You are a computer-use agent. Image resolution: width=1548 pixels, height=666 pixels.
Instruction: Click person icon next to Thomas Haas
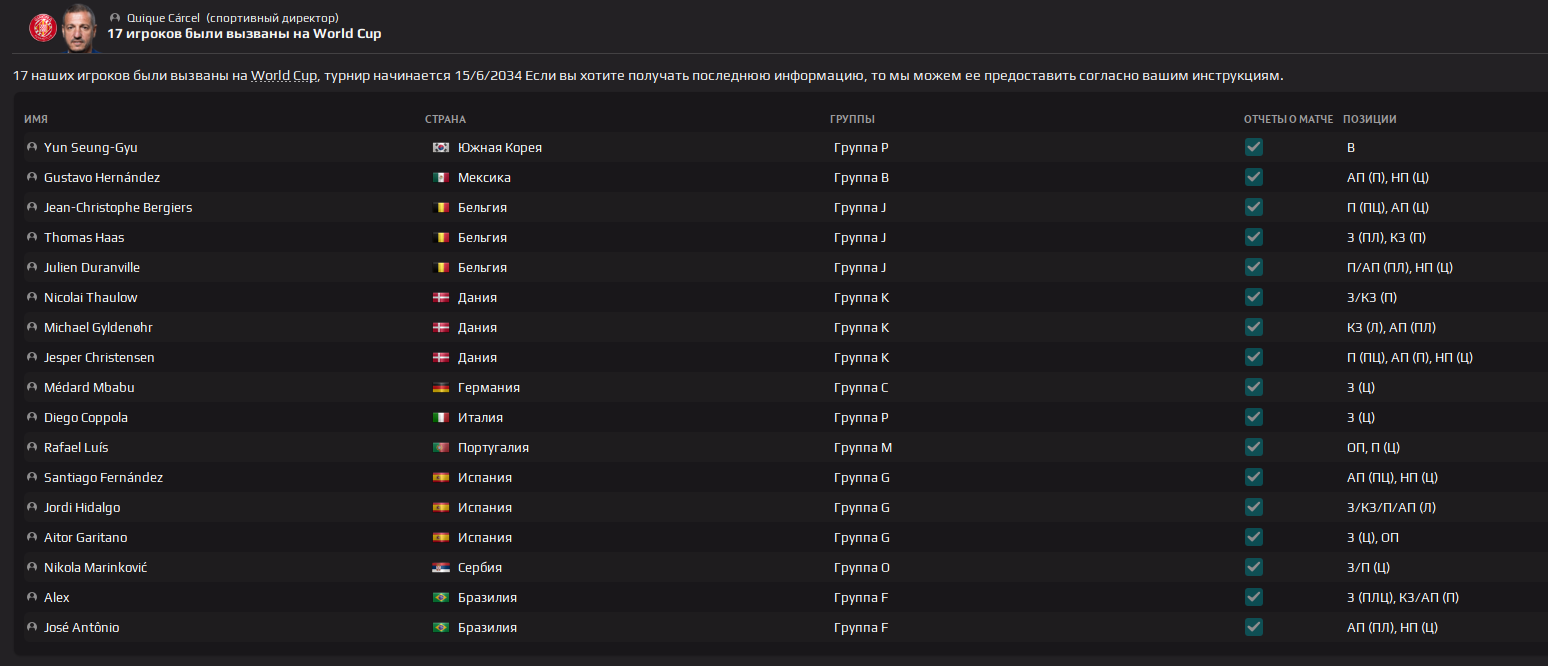coord(32,238)
